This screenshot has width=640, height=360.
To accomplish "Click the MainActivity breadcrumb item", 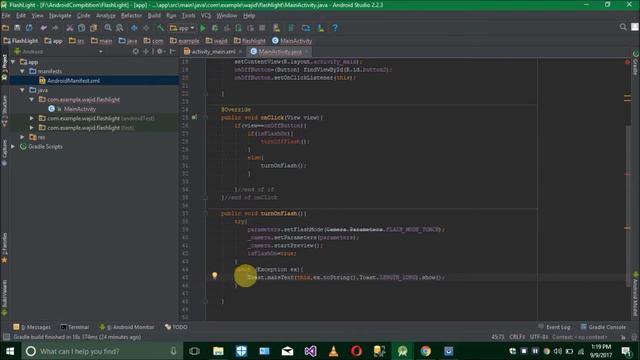I will [x=292, y=41].
